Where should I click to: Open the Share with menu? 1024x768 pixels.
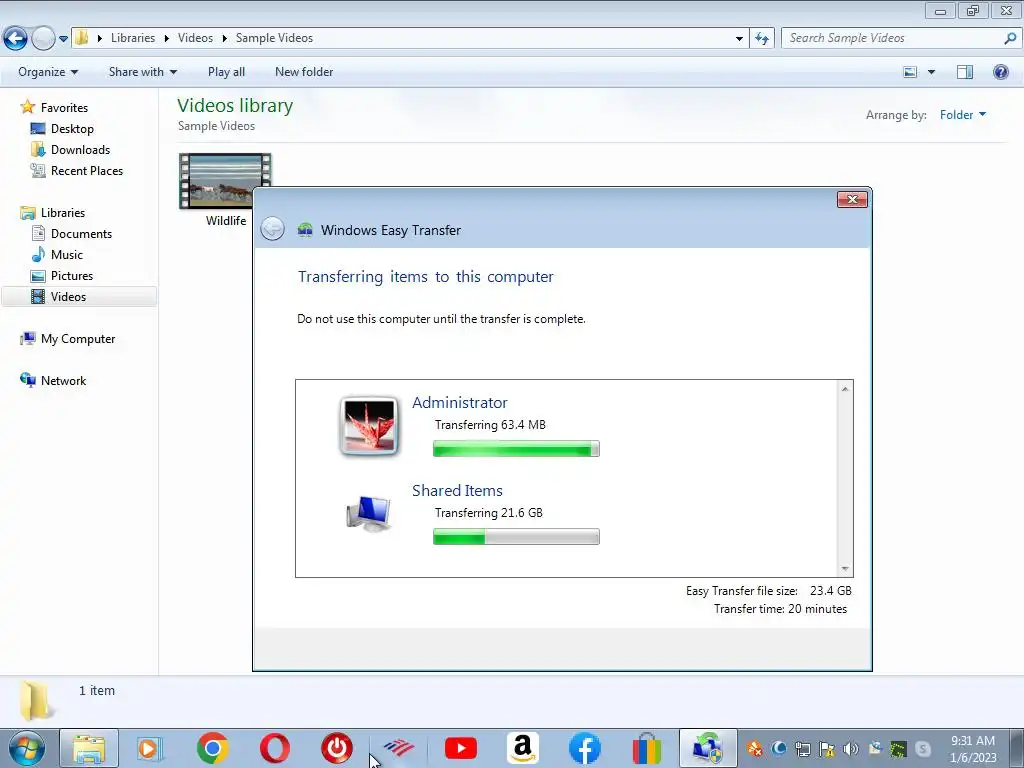tap(142, 72)
